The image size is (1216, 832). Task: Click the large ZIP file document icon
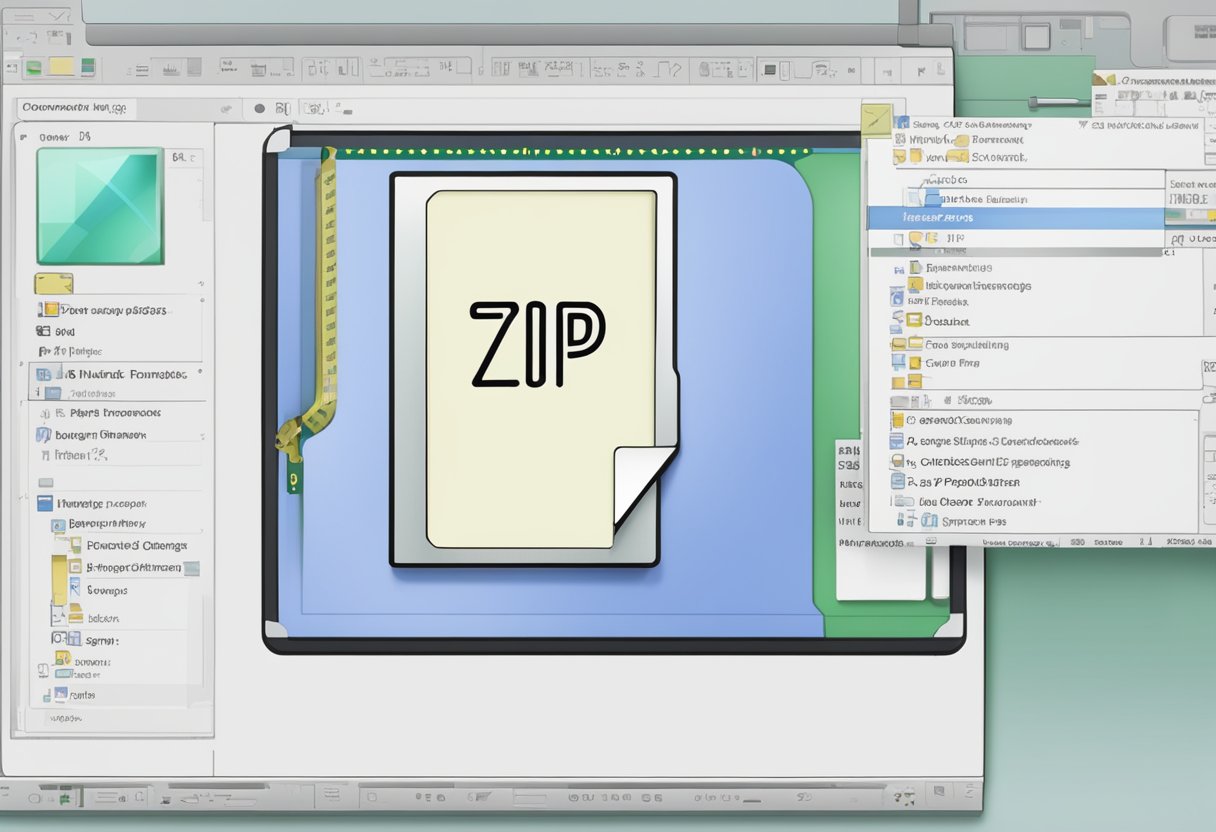pos(540,365)
